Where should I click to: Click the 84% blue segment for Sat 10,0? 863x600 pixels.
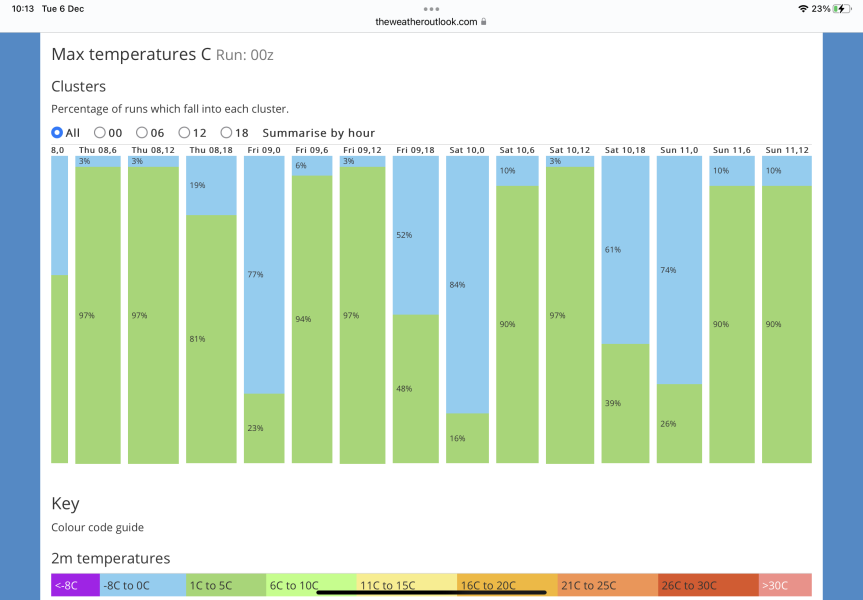tap(467, 285)
